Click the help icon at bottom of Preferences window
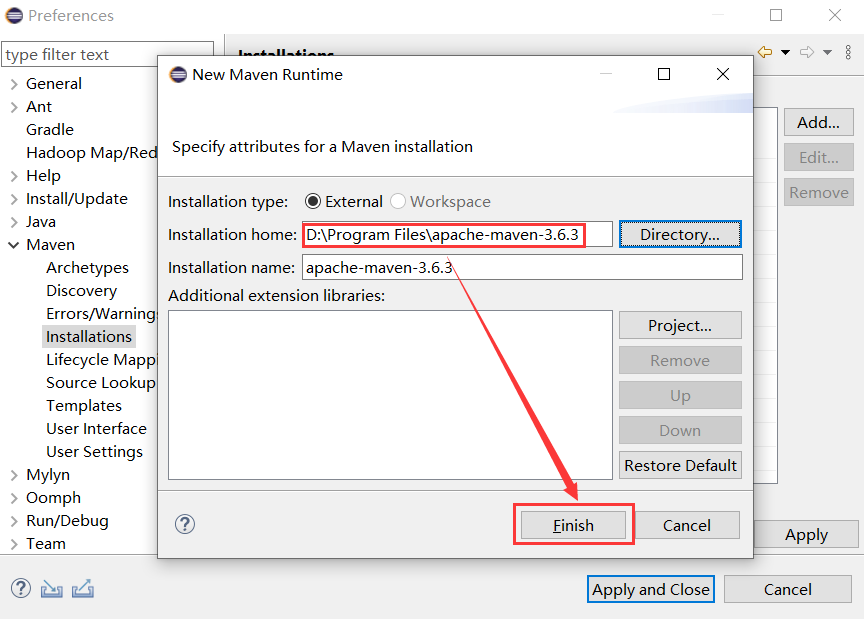The height and width of the screenshot is (619, 864). click(21, 588)
